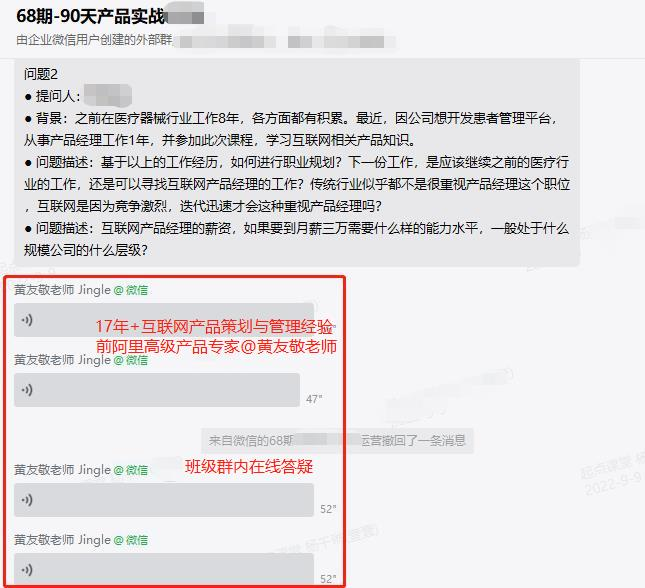Open group title 68期-90天产品实战
Viewport: 645px width, 588px height.
point(90,16)
